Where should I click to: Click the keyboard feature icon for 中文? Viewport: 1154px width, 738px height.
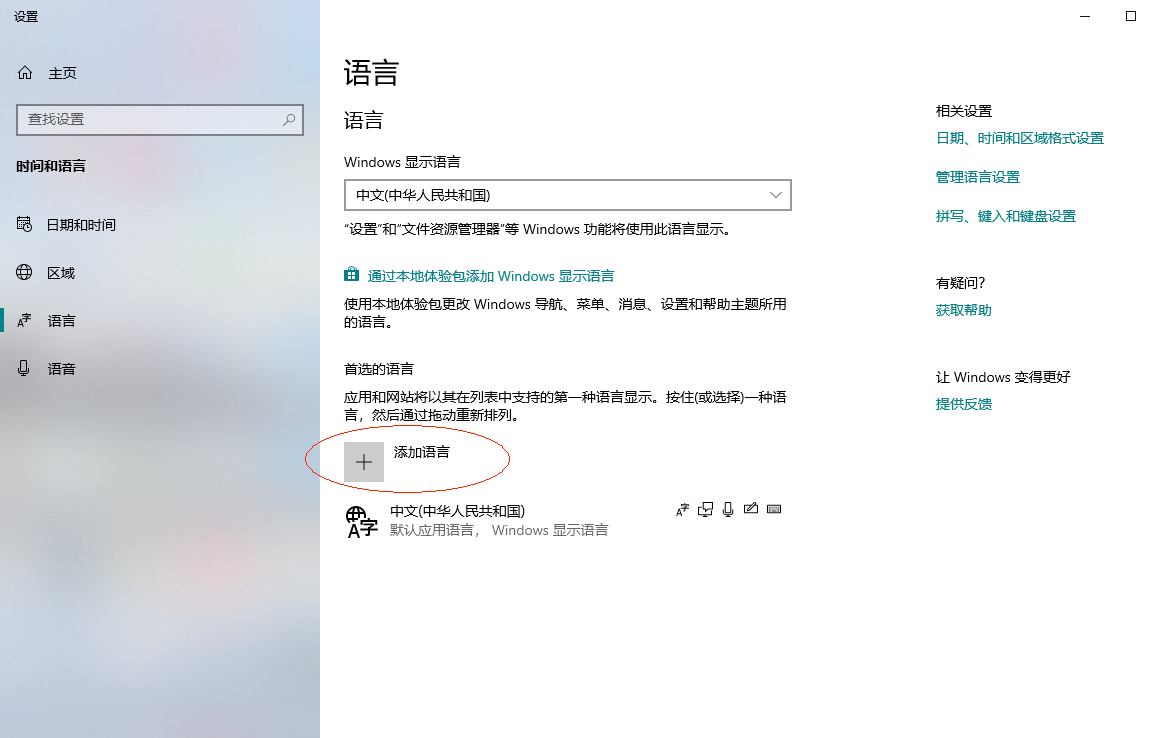(x=774, y=508)
